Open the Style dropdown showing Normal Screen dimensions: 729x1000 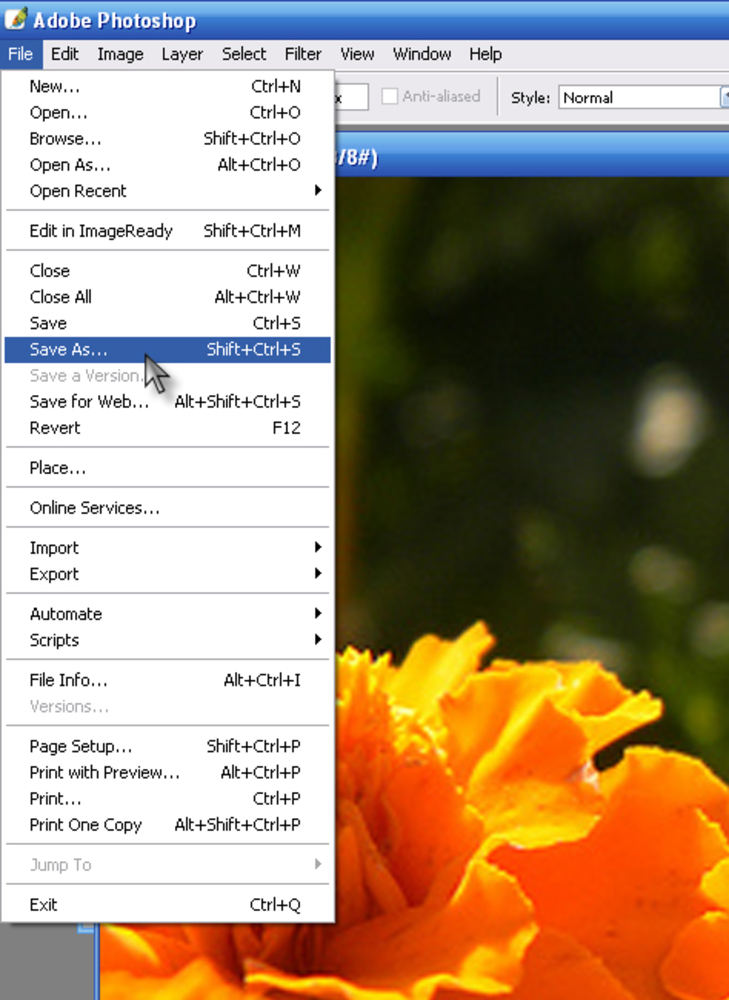click(x=644, y=98)
